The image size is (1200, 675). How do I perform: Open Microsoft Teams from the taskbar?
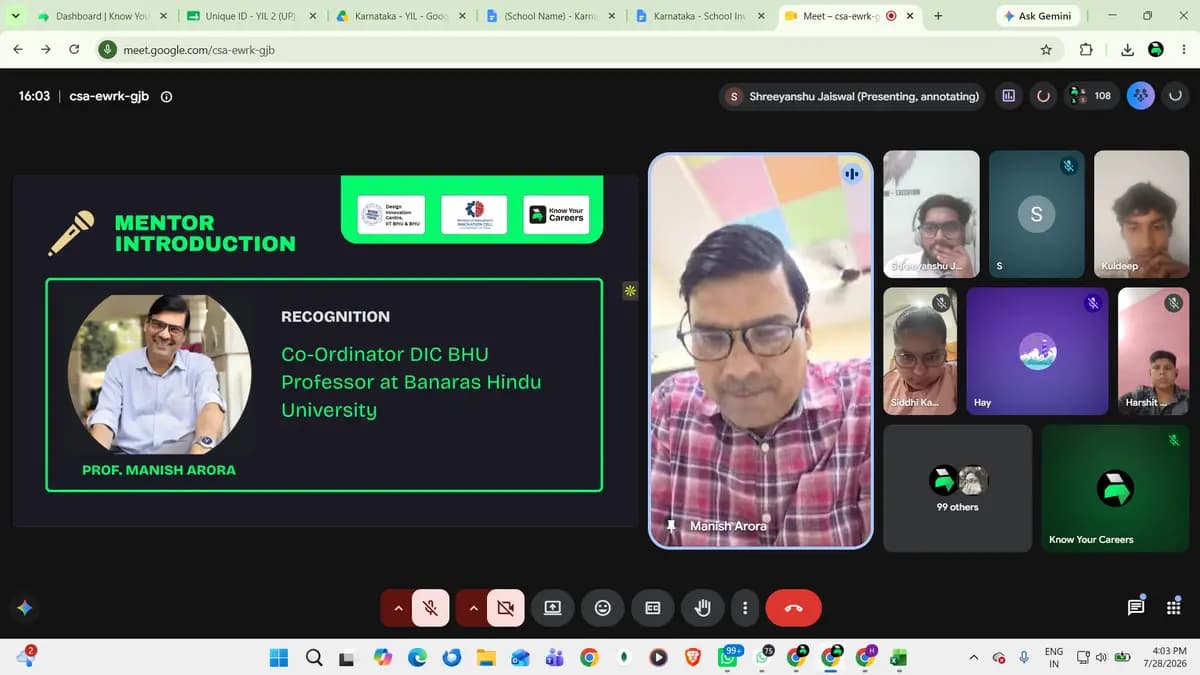point(554,657)
